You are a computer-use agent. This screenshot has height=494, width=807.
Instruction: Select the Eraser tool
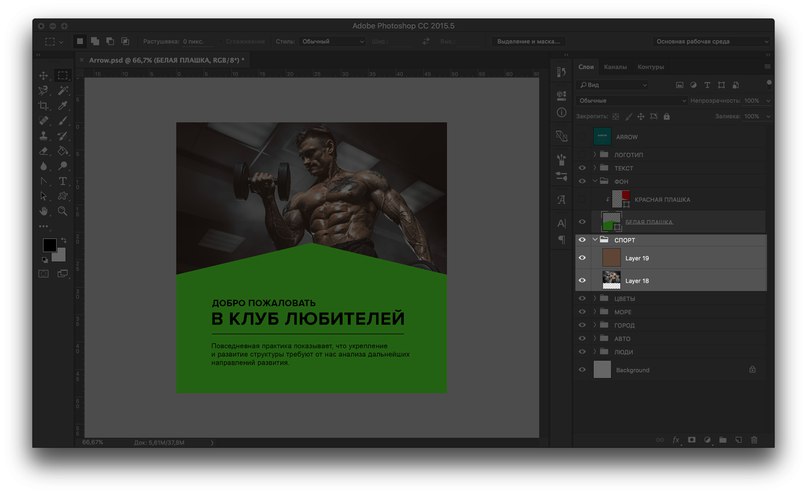tap(44, 151)
